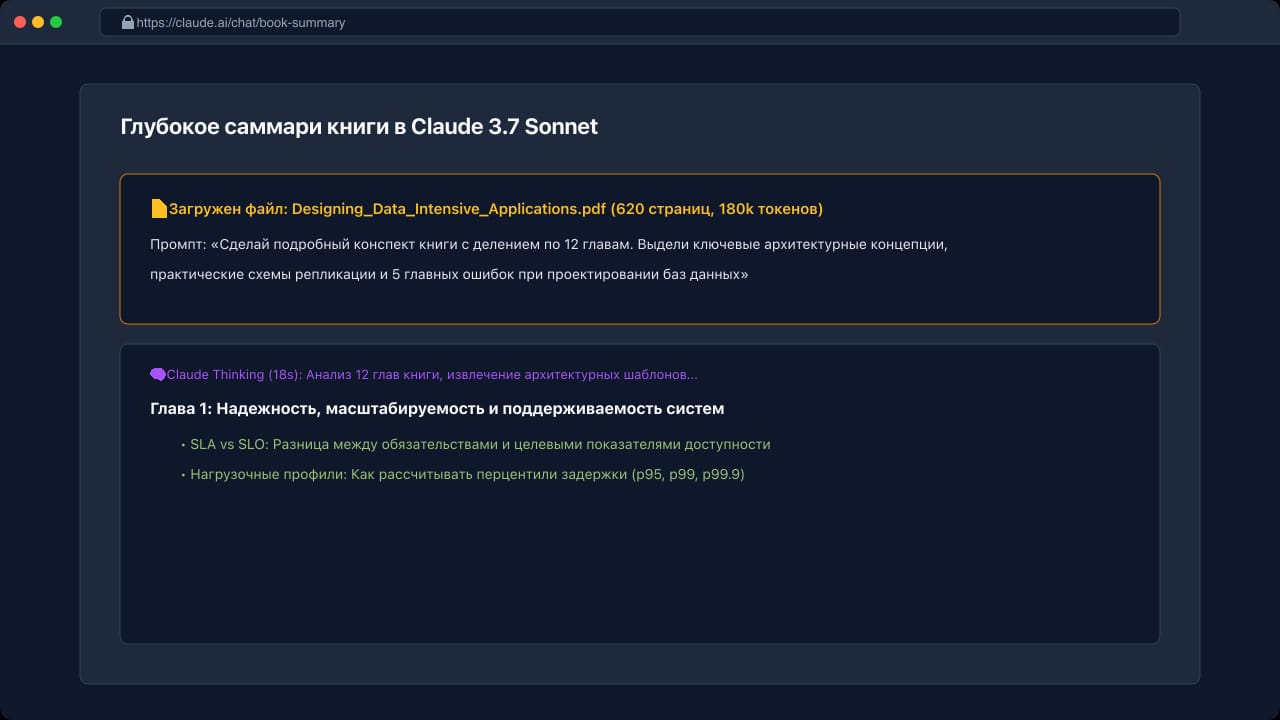Click the yellow uploaded file document icon

click(159, 209)
